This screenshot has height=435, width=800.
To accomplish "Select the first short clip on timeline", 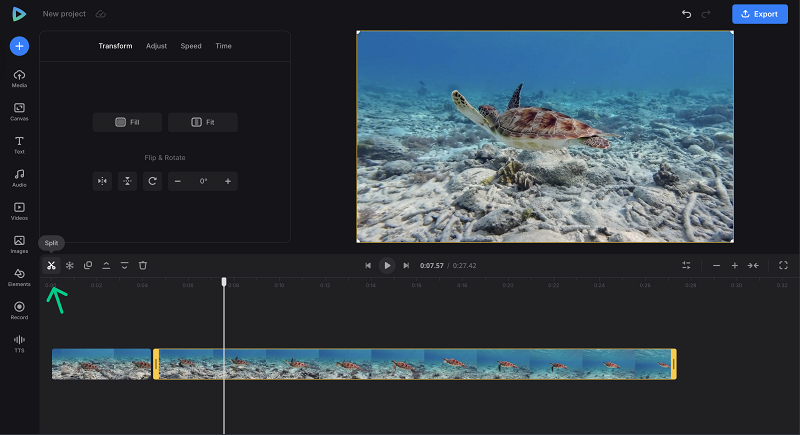I will click(x=102, y=364).
